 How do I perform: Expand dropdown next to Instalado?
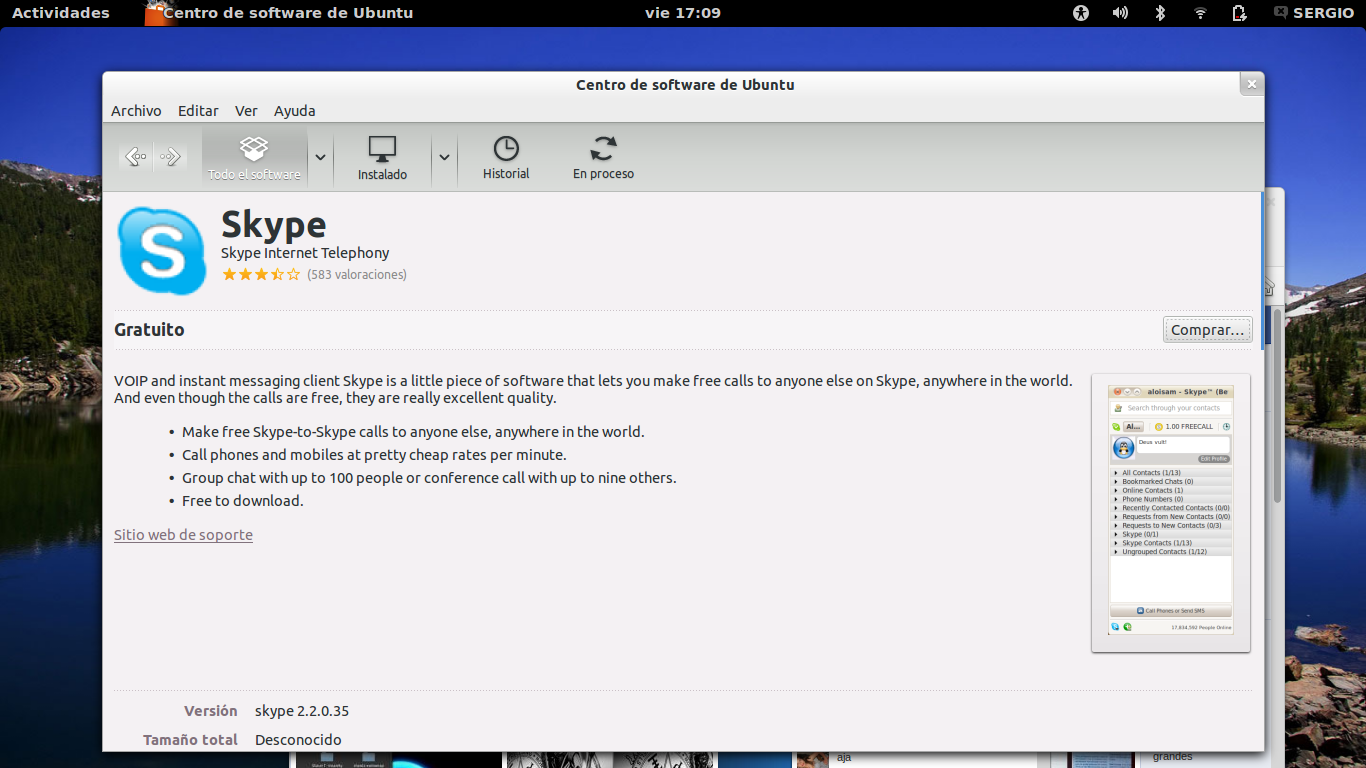tap(445, 157)
